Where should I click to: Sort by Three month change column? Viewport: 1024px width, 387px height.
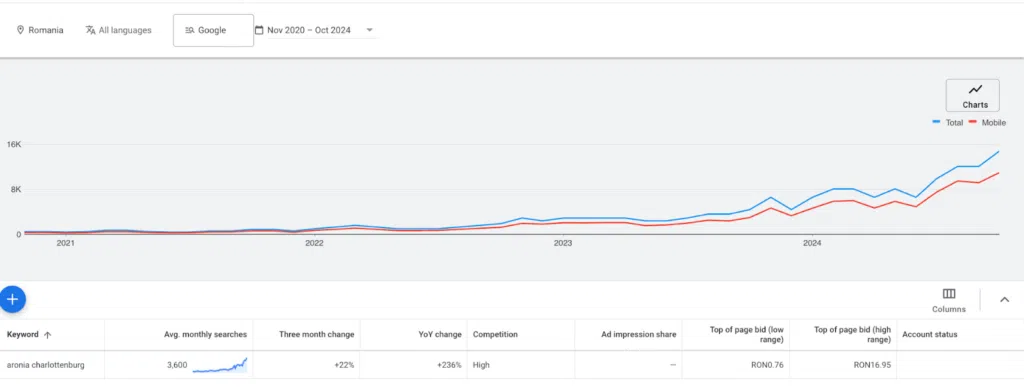coord(317,334)
